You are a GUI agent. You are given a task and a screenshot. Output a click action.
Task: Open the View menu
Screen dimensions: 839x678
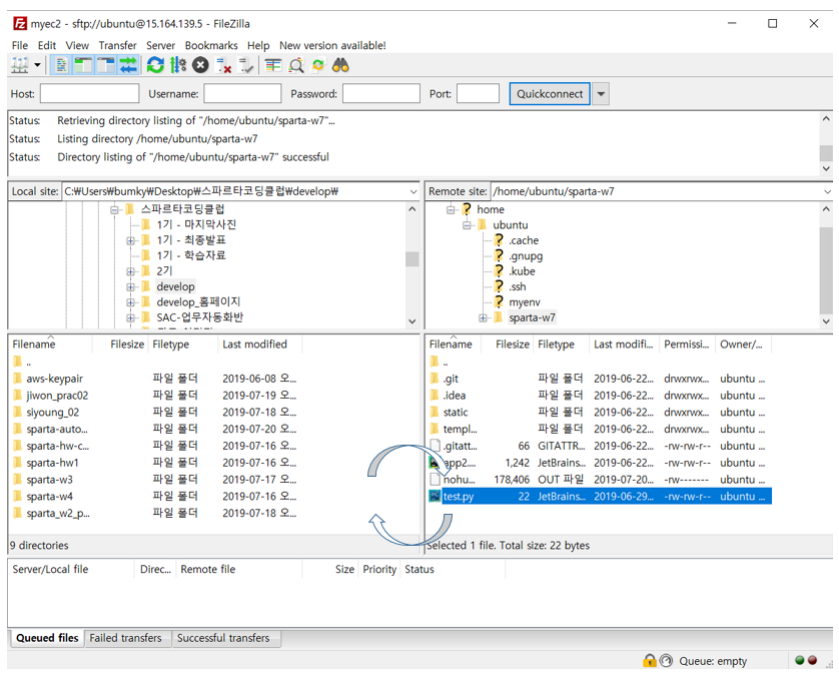[x=77, y=45]
